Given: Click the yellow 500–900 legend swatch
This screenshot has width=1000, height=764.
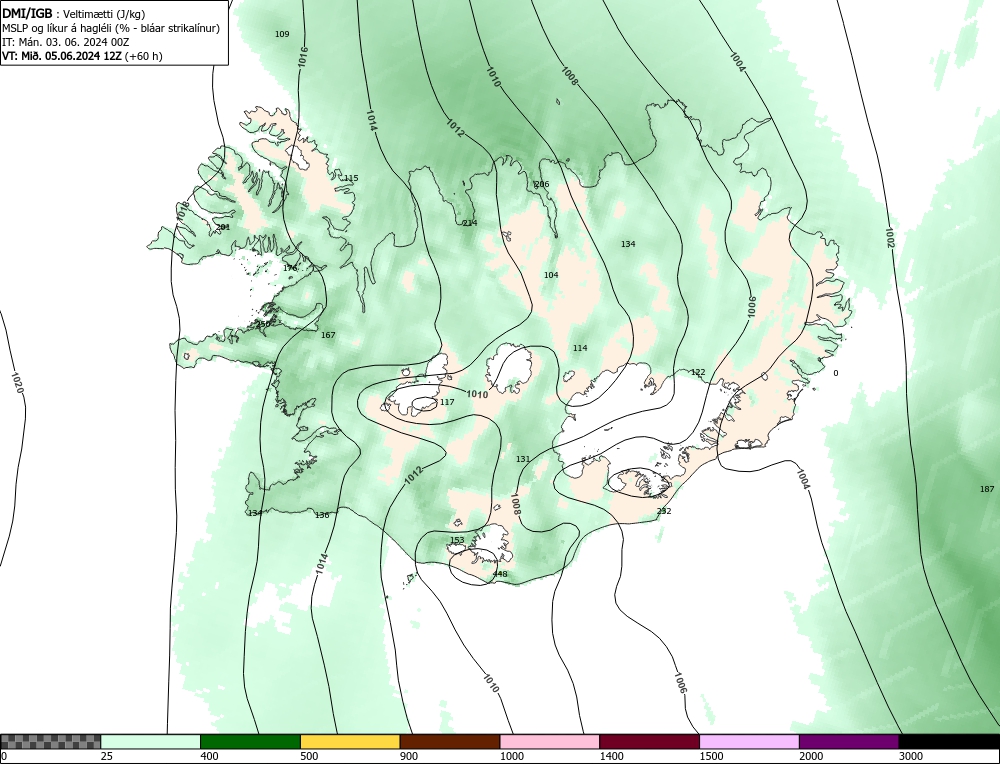Looking at the screenshot, I should [x=350, y=741].
